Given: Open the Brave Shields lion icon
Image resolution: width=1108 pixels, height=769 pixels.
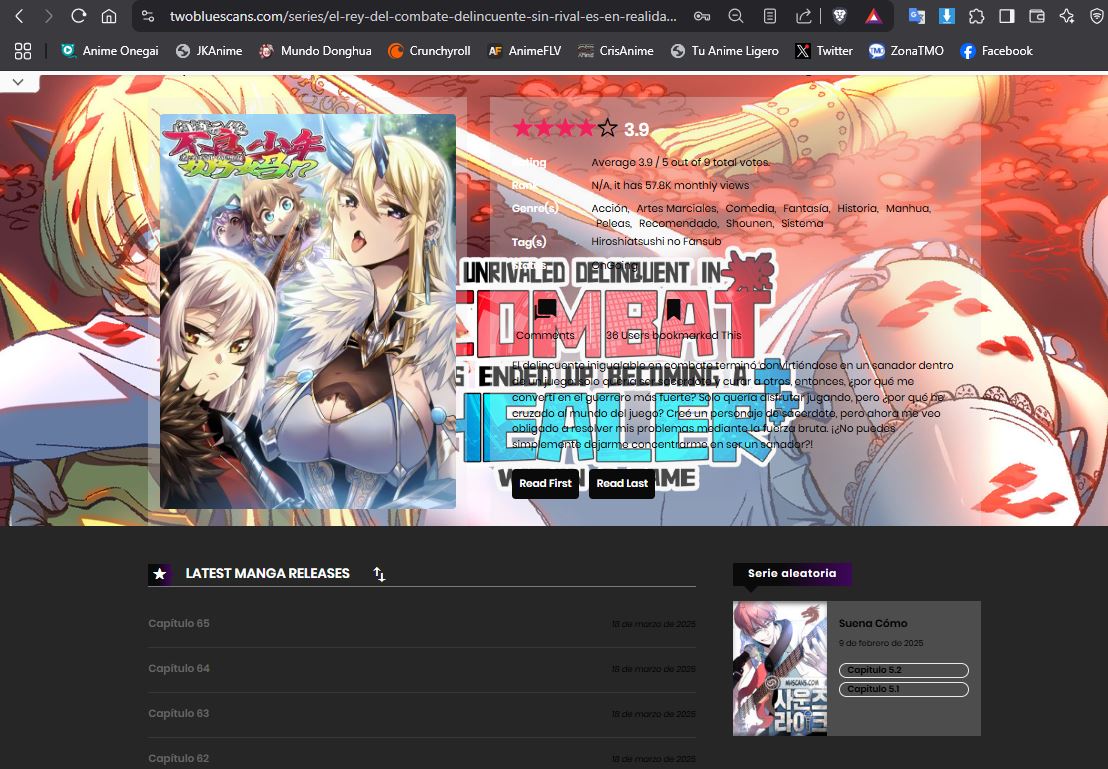Looking at the screenshot, I should pyautogui.click(x=839, y=16).
